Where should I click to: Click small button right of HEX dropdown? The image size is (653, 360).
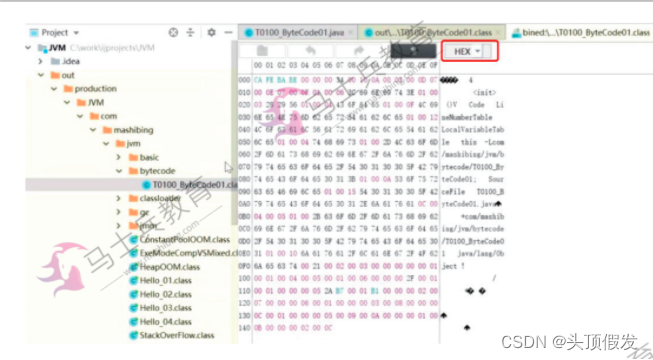tap(487, 51)
